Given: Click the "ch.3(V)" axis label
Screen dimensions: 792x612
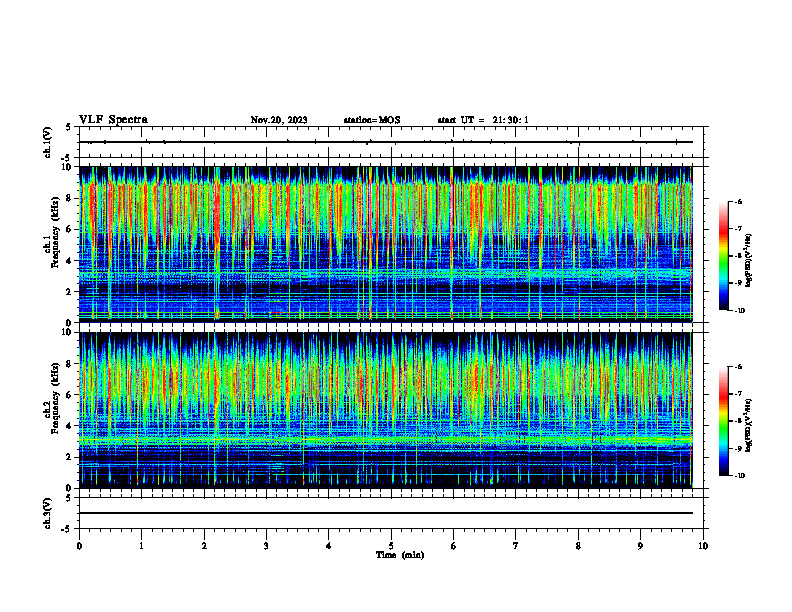Looking at the screenshot, I should (x=48, y=513).
